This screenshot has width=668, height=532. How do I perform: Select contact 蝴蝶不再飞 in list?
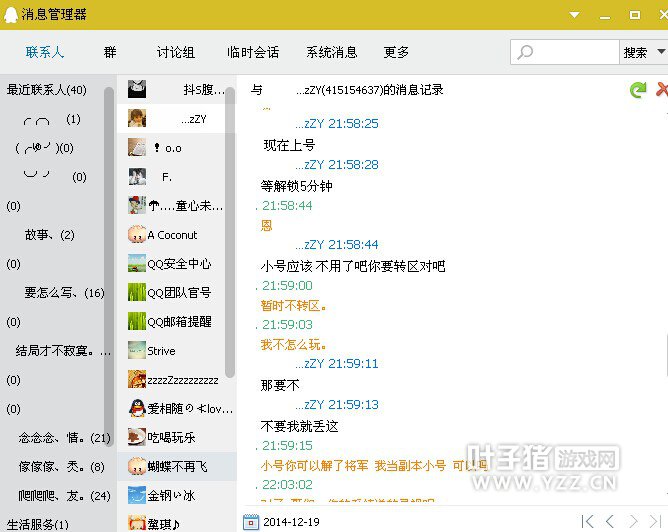[176, 466]
